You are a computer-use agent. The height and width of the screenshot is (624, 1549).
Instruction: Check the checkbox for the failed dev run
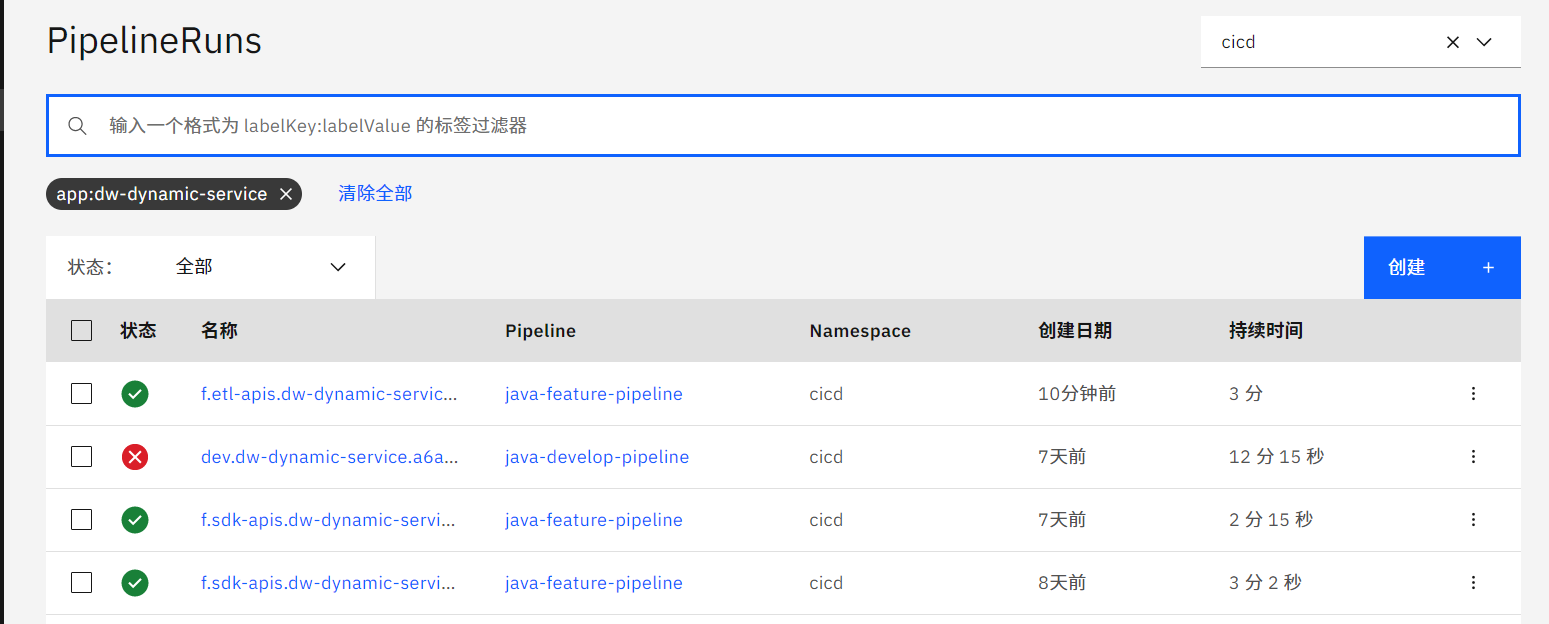tap(81, 456)
